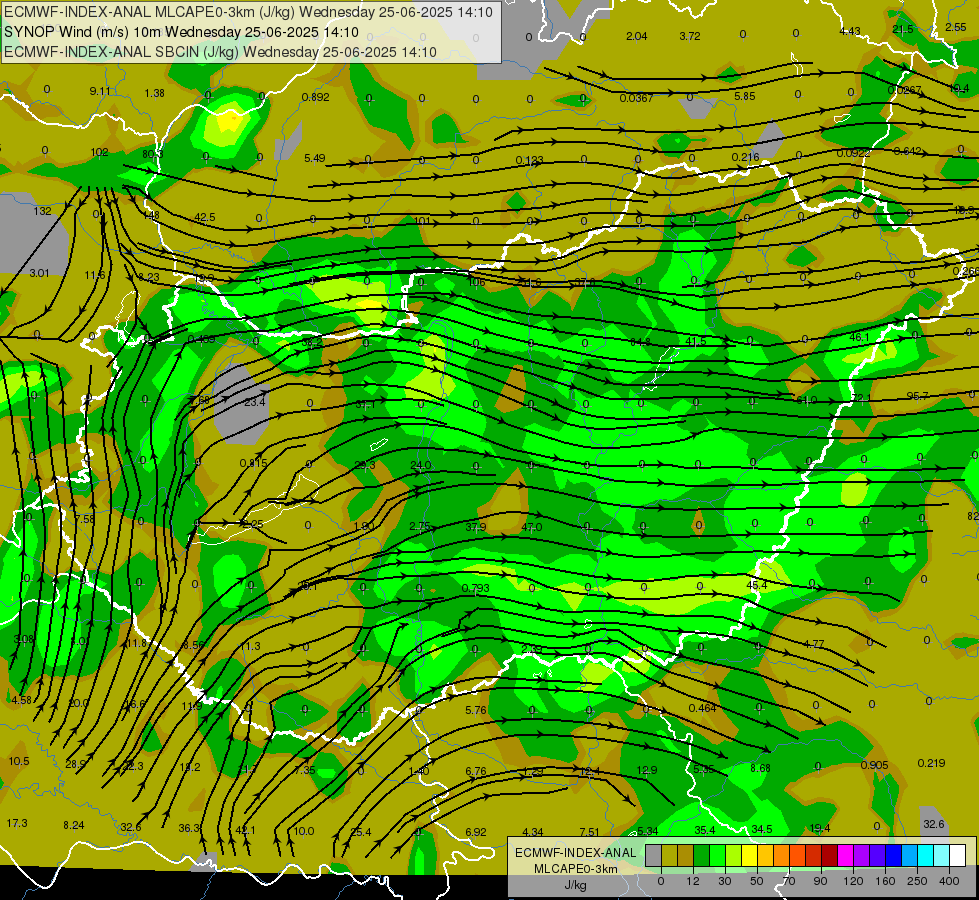Click the legend tick label 250
The width and height of the screenshot is (979, 900).
pos(917,881)
